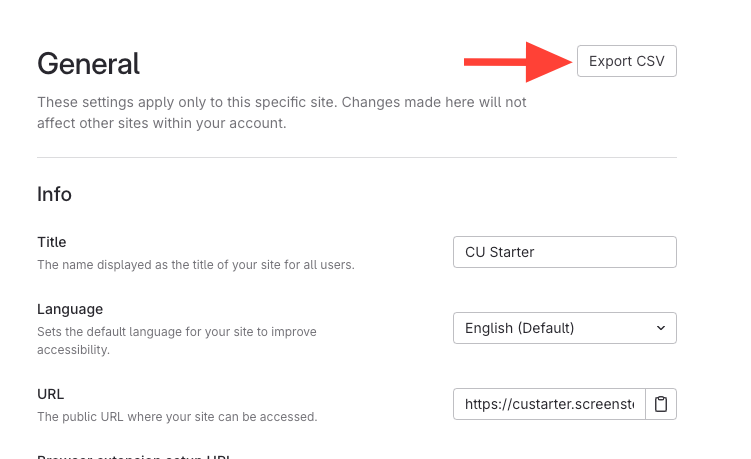The image size is (751, 459).
Task: Click the word 'accessibility' in Language description
Action: [73, 350]
